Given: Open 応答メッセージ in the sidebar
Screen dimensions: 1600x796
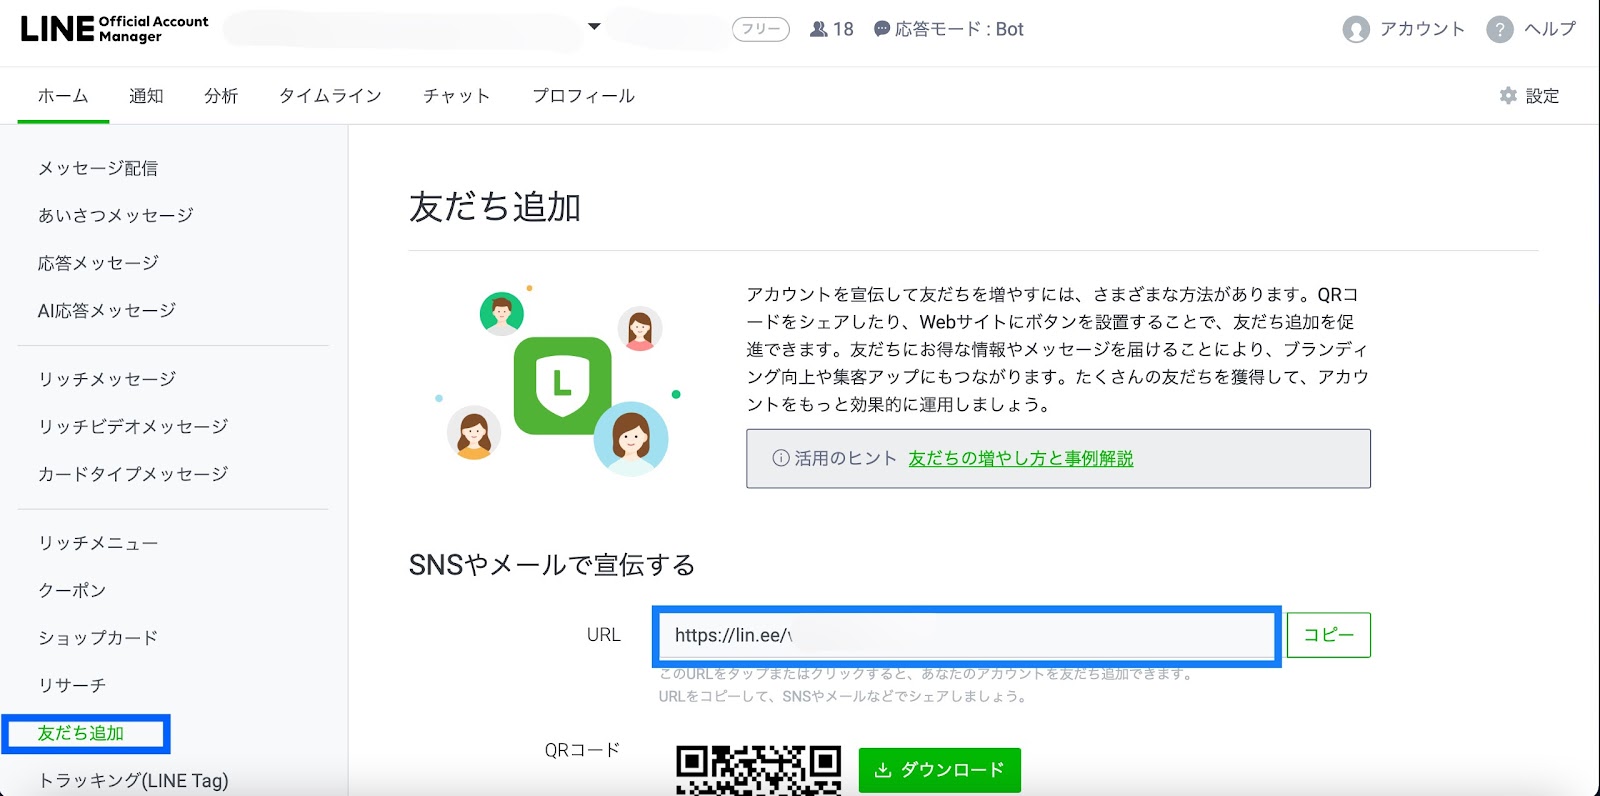Looking at the screenshot, I should click(98, 263).
